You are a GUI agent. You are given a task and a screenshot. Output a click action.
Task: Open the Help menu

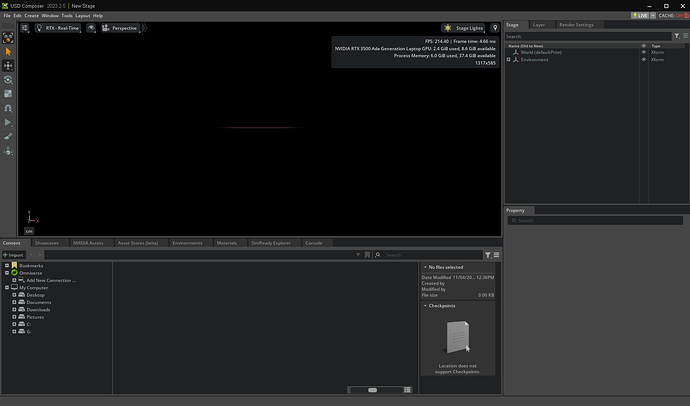pyautogui.click(x=98, y=16)
